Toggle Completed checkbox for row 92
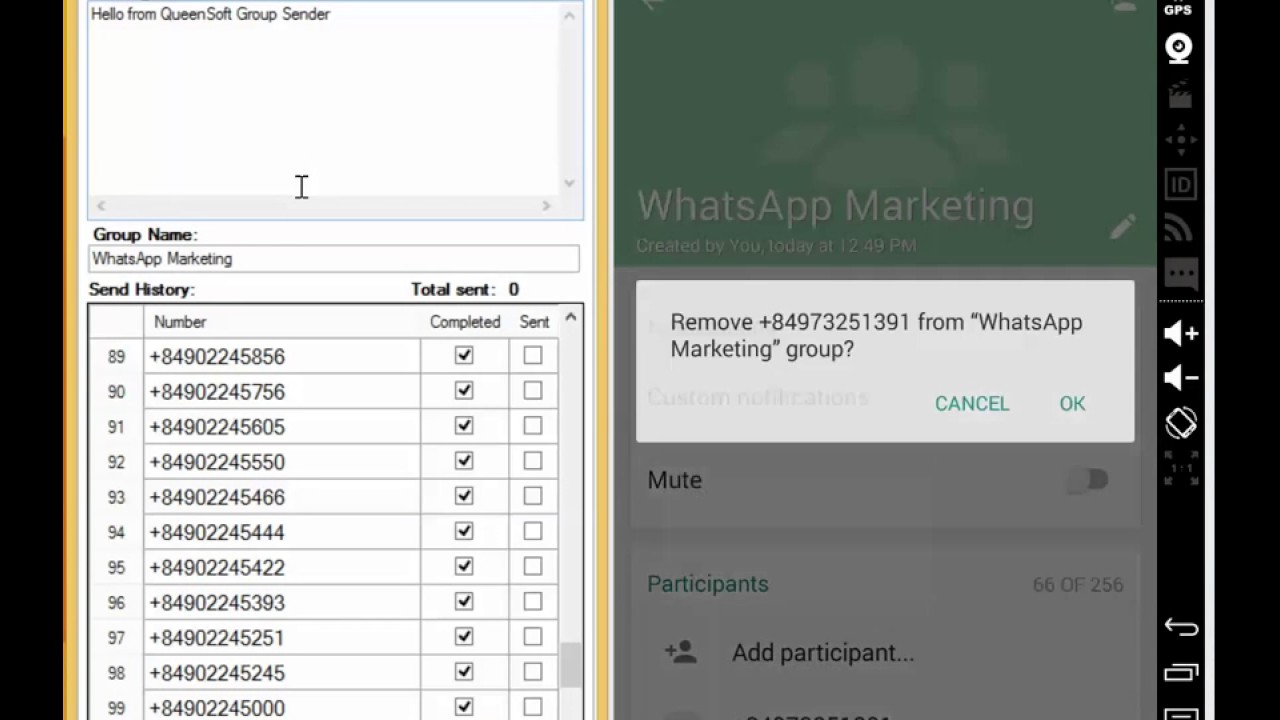 click(x=464, y=461)
